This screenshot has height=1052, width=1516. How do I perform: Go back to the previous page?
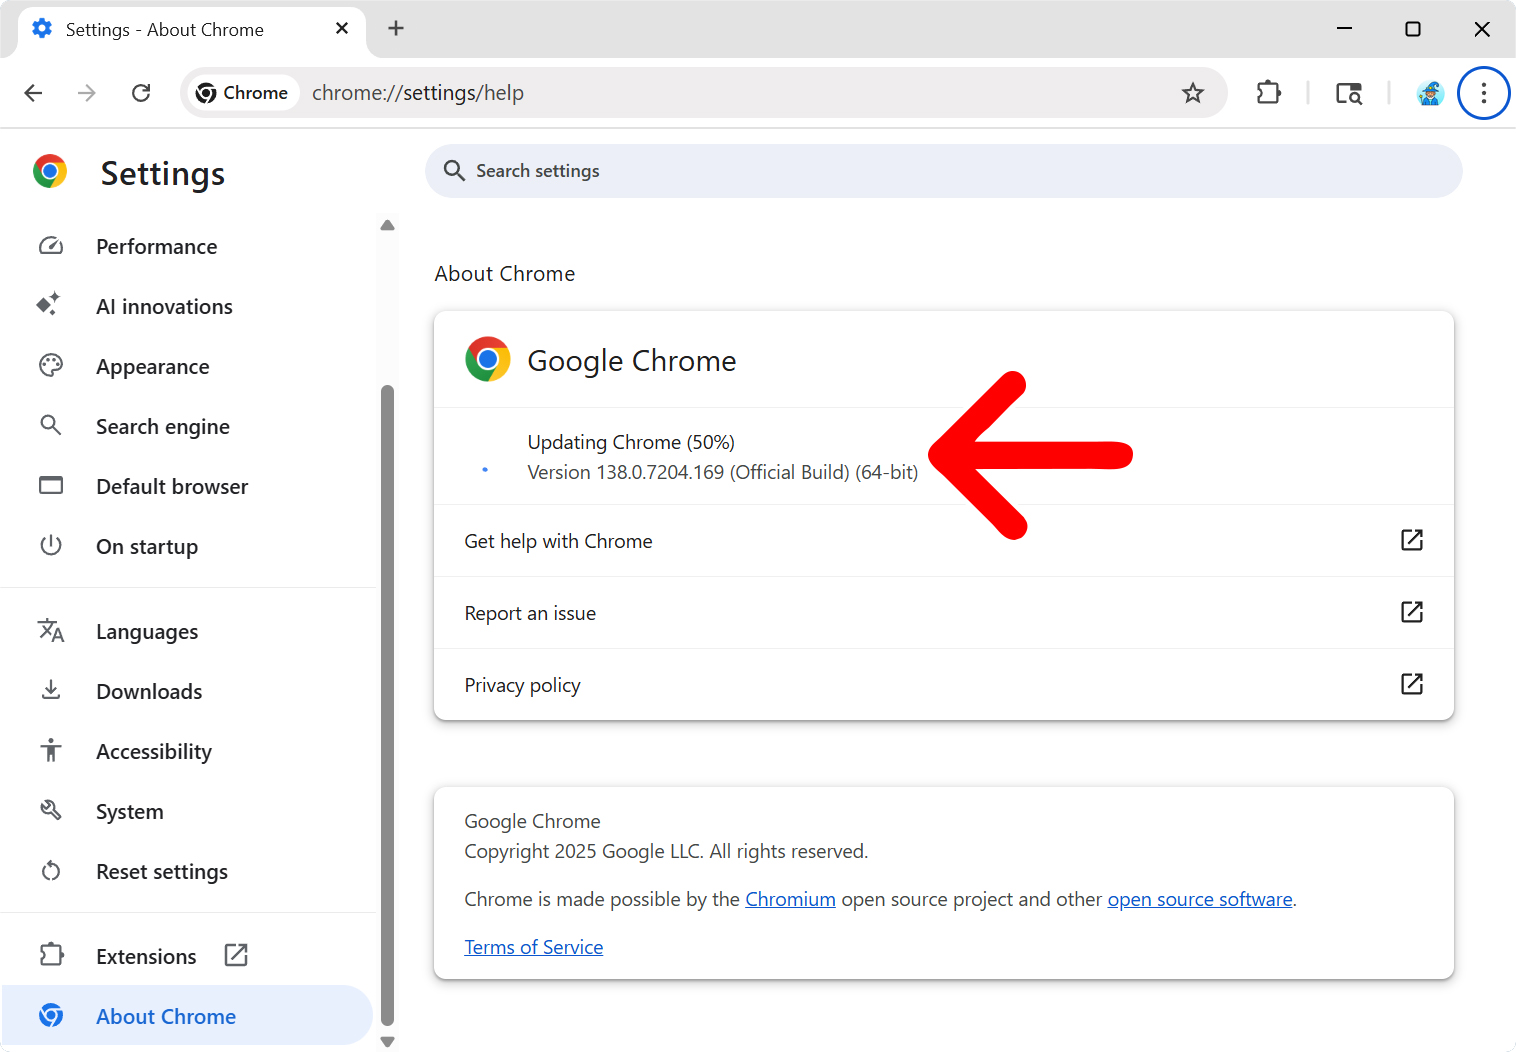[x=33, y=93]
